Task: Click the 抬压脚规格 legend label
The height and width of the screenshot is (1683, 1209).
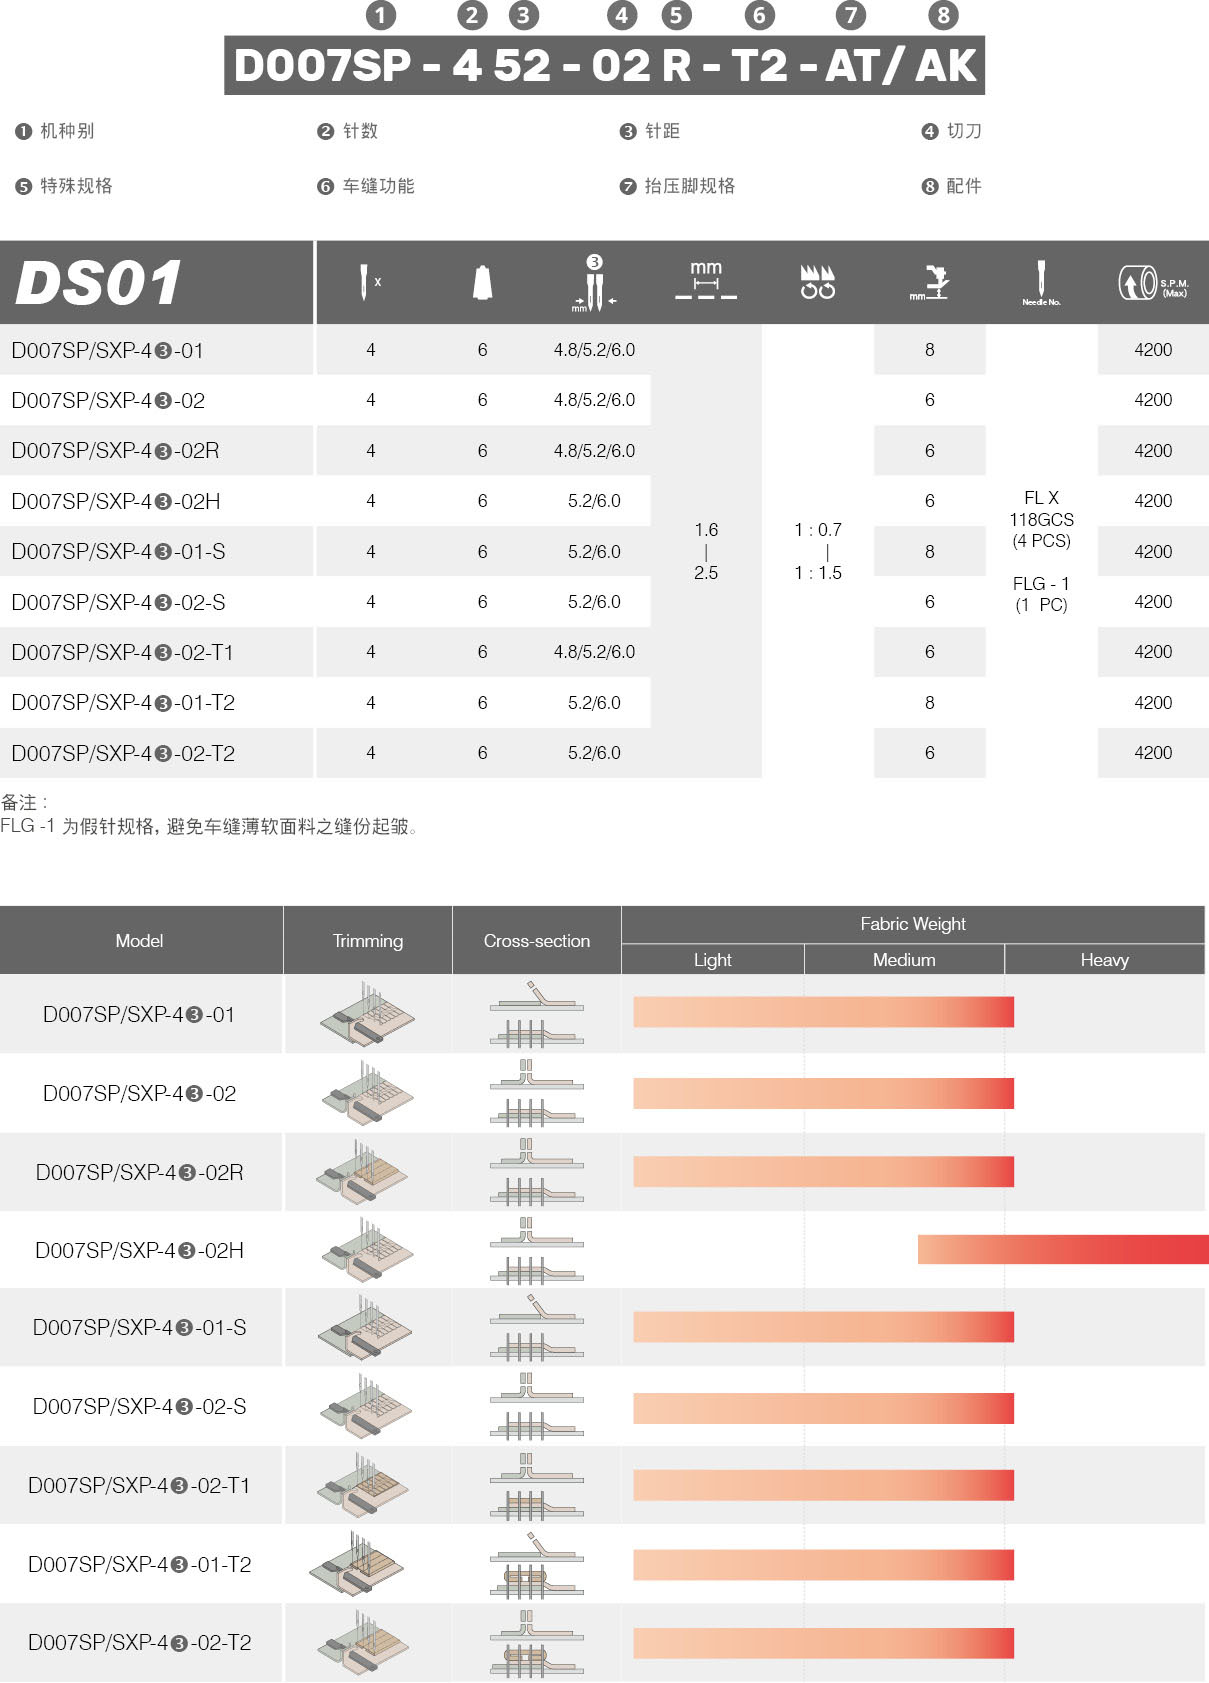Action: [689, 186]
